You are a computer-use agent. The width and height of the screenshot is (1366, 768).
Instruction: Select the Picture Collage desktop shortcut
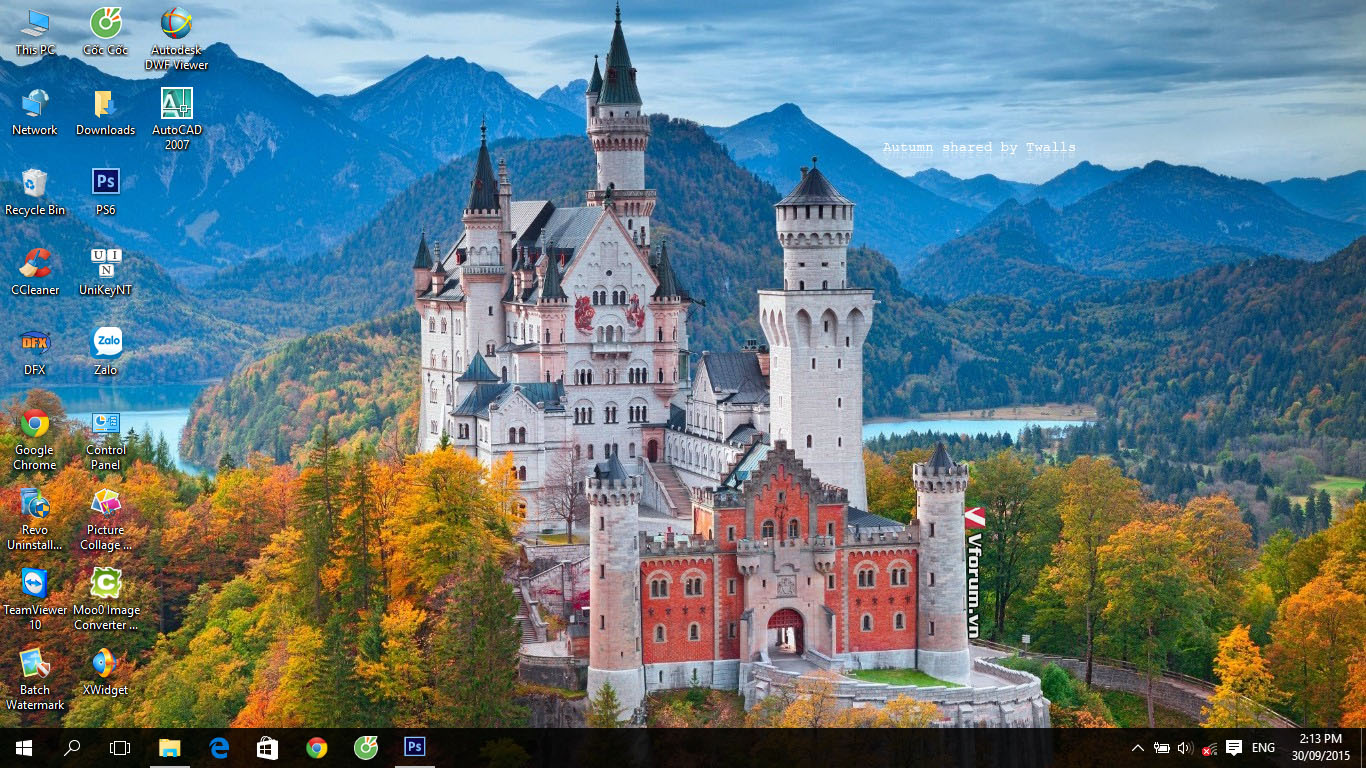point(105,519)
